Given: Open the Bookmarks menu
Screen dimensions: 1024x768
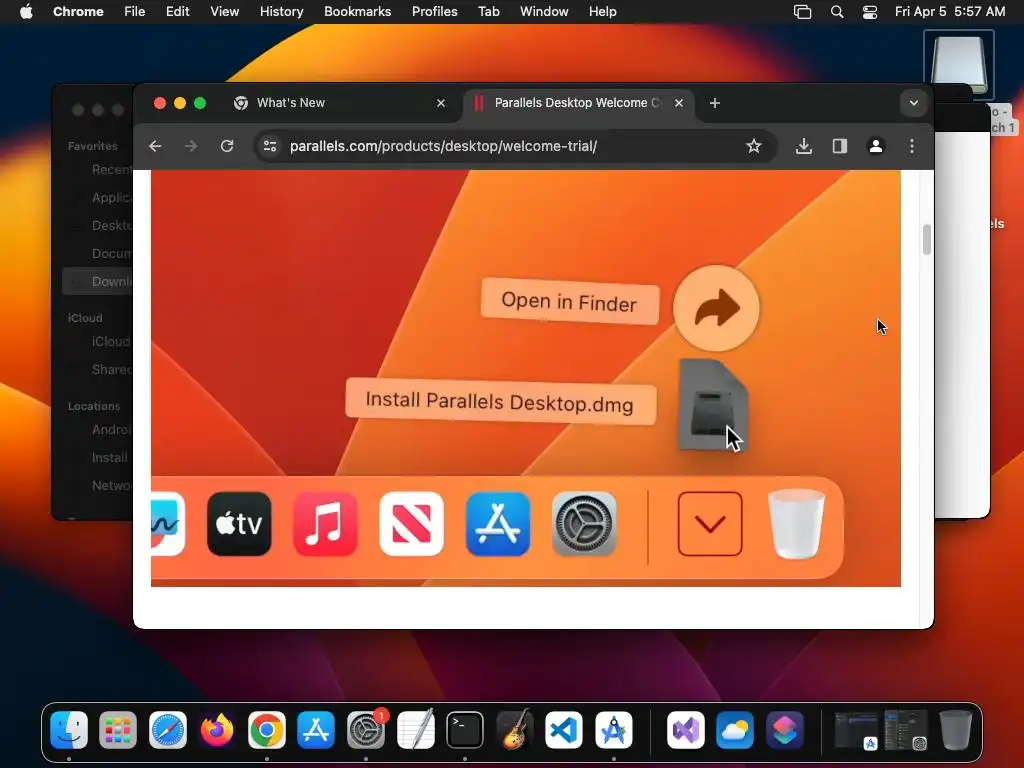Looking at the screenshot, I should click(357, 12).
